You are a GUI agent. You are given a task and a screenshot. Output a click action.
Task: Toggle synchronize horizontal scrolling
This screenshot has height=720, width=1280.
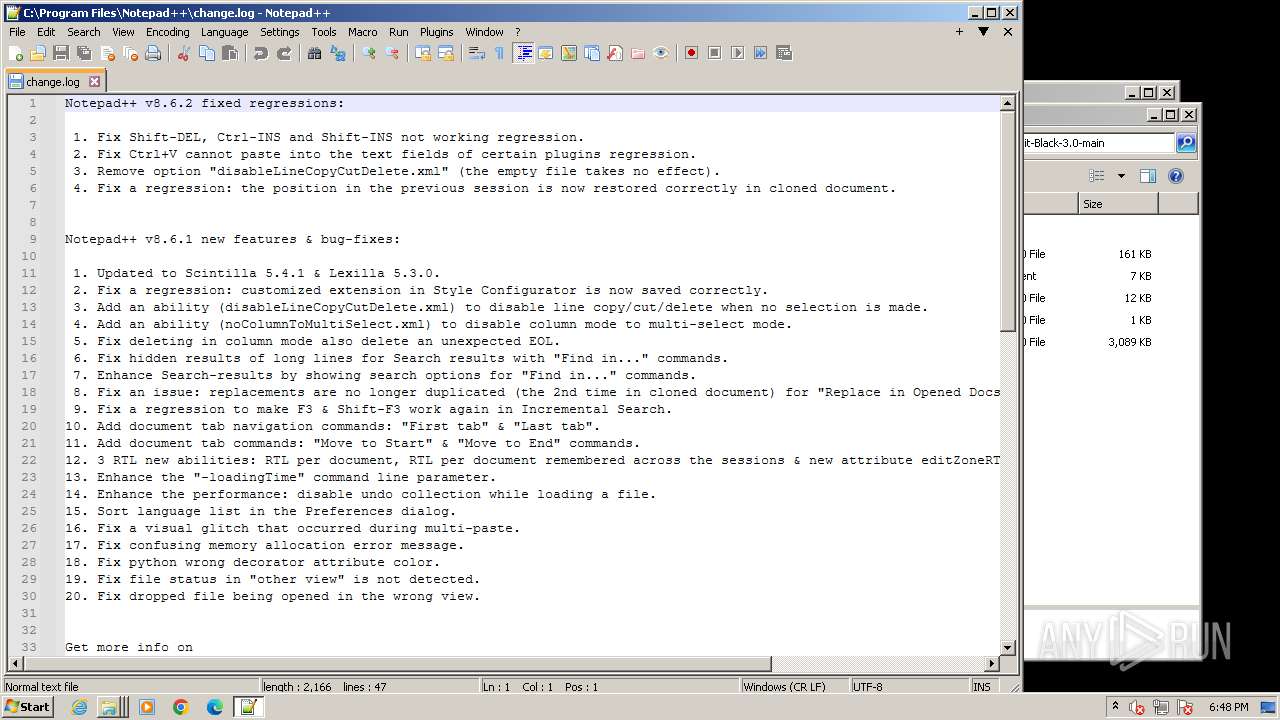pyautogui.click(x=445, y=53)
